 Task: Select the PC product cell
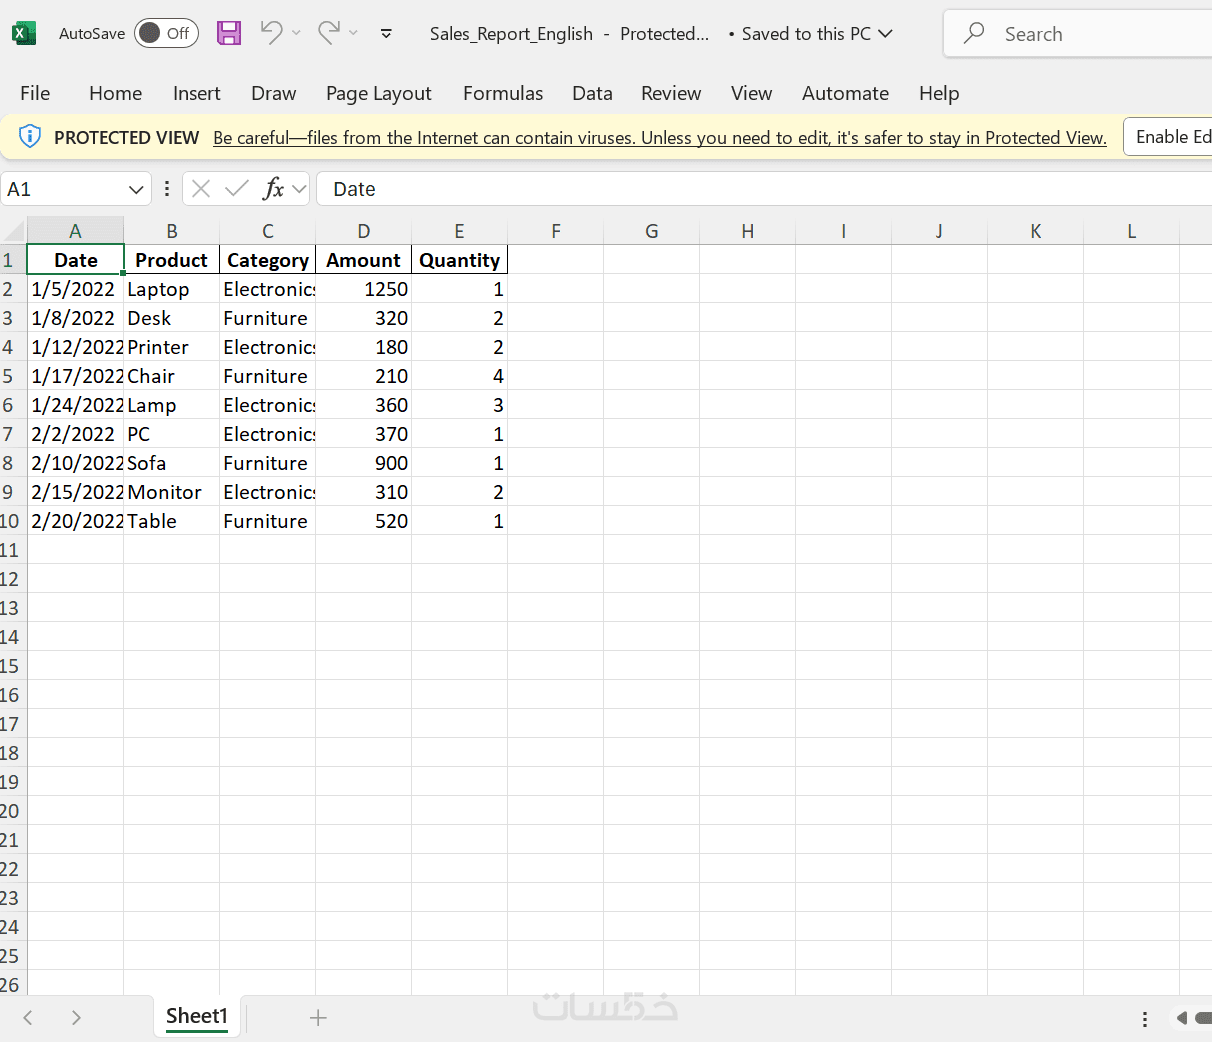point(171,434)
